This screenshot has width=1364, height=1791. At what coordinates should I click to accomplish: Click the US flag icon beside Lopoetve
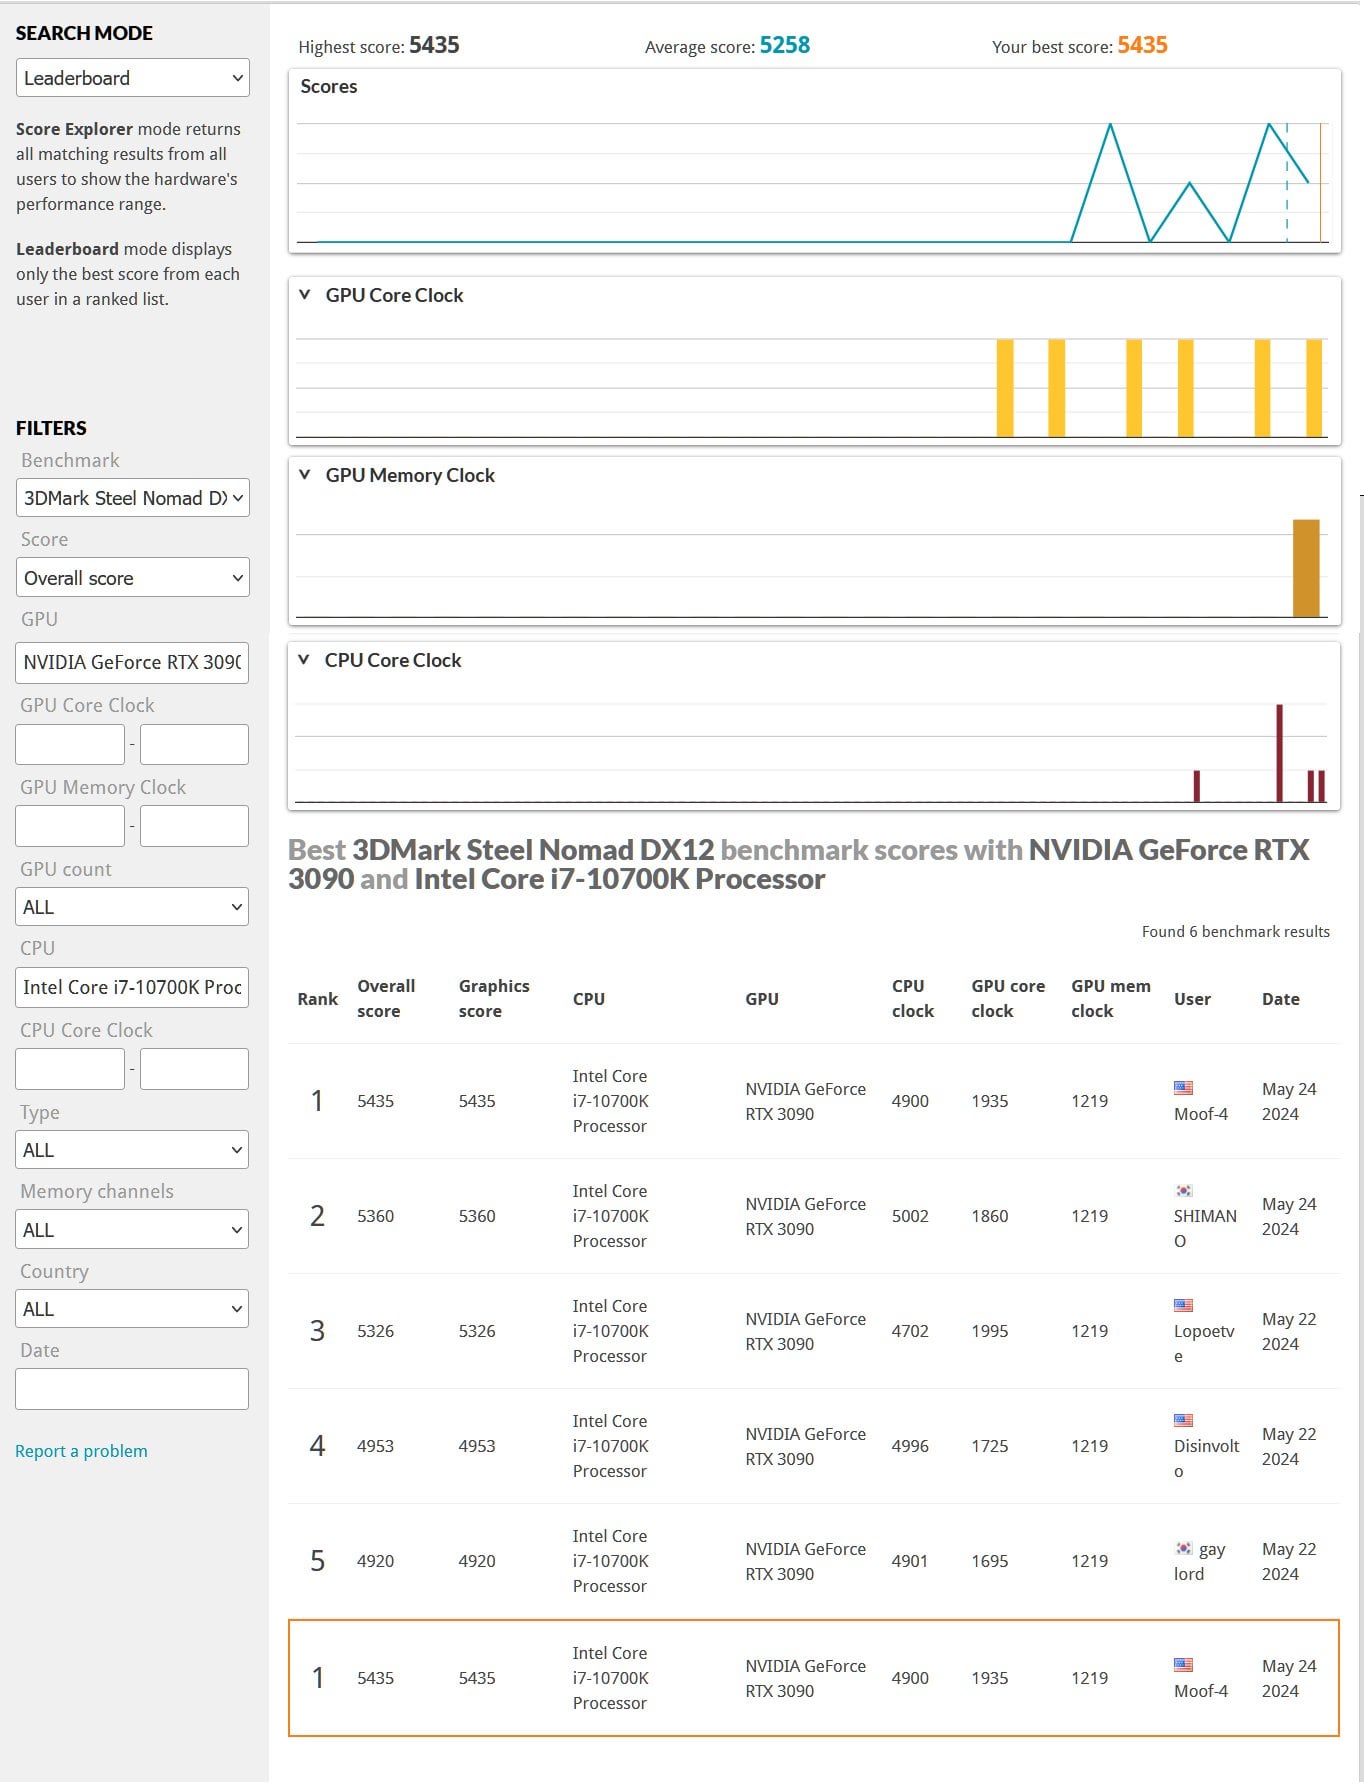1183,1305
